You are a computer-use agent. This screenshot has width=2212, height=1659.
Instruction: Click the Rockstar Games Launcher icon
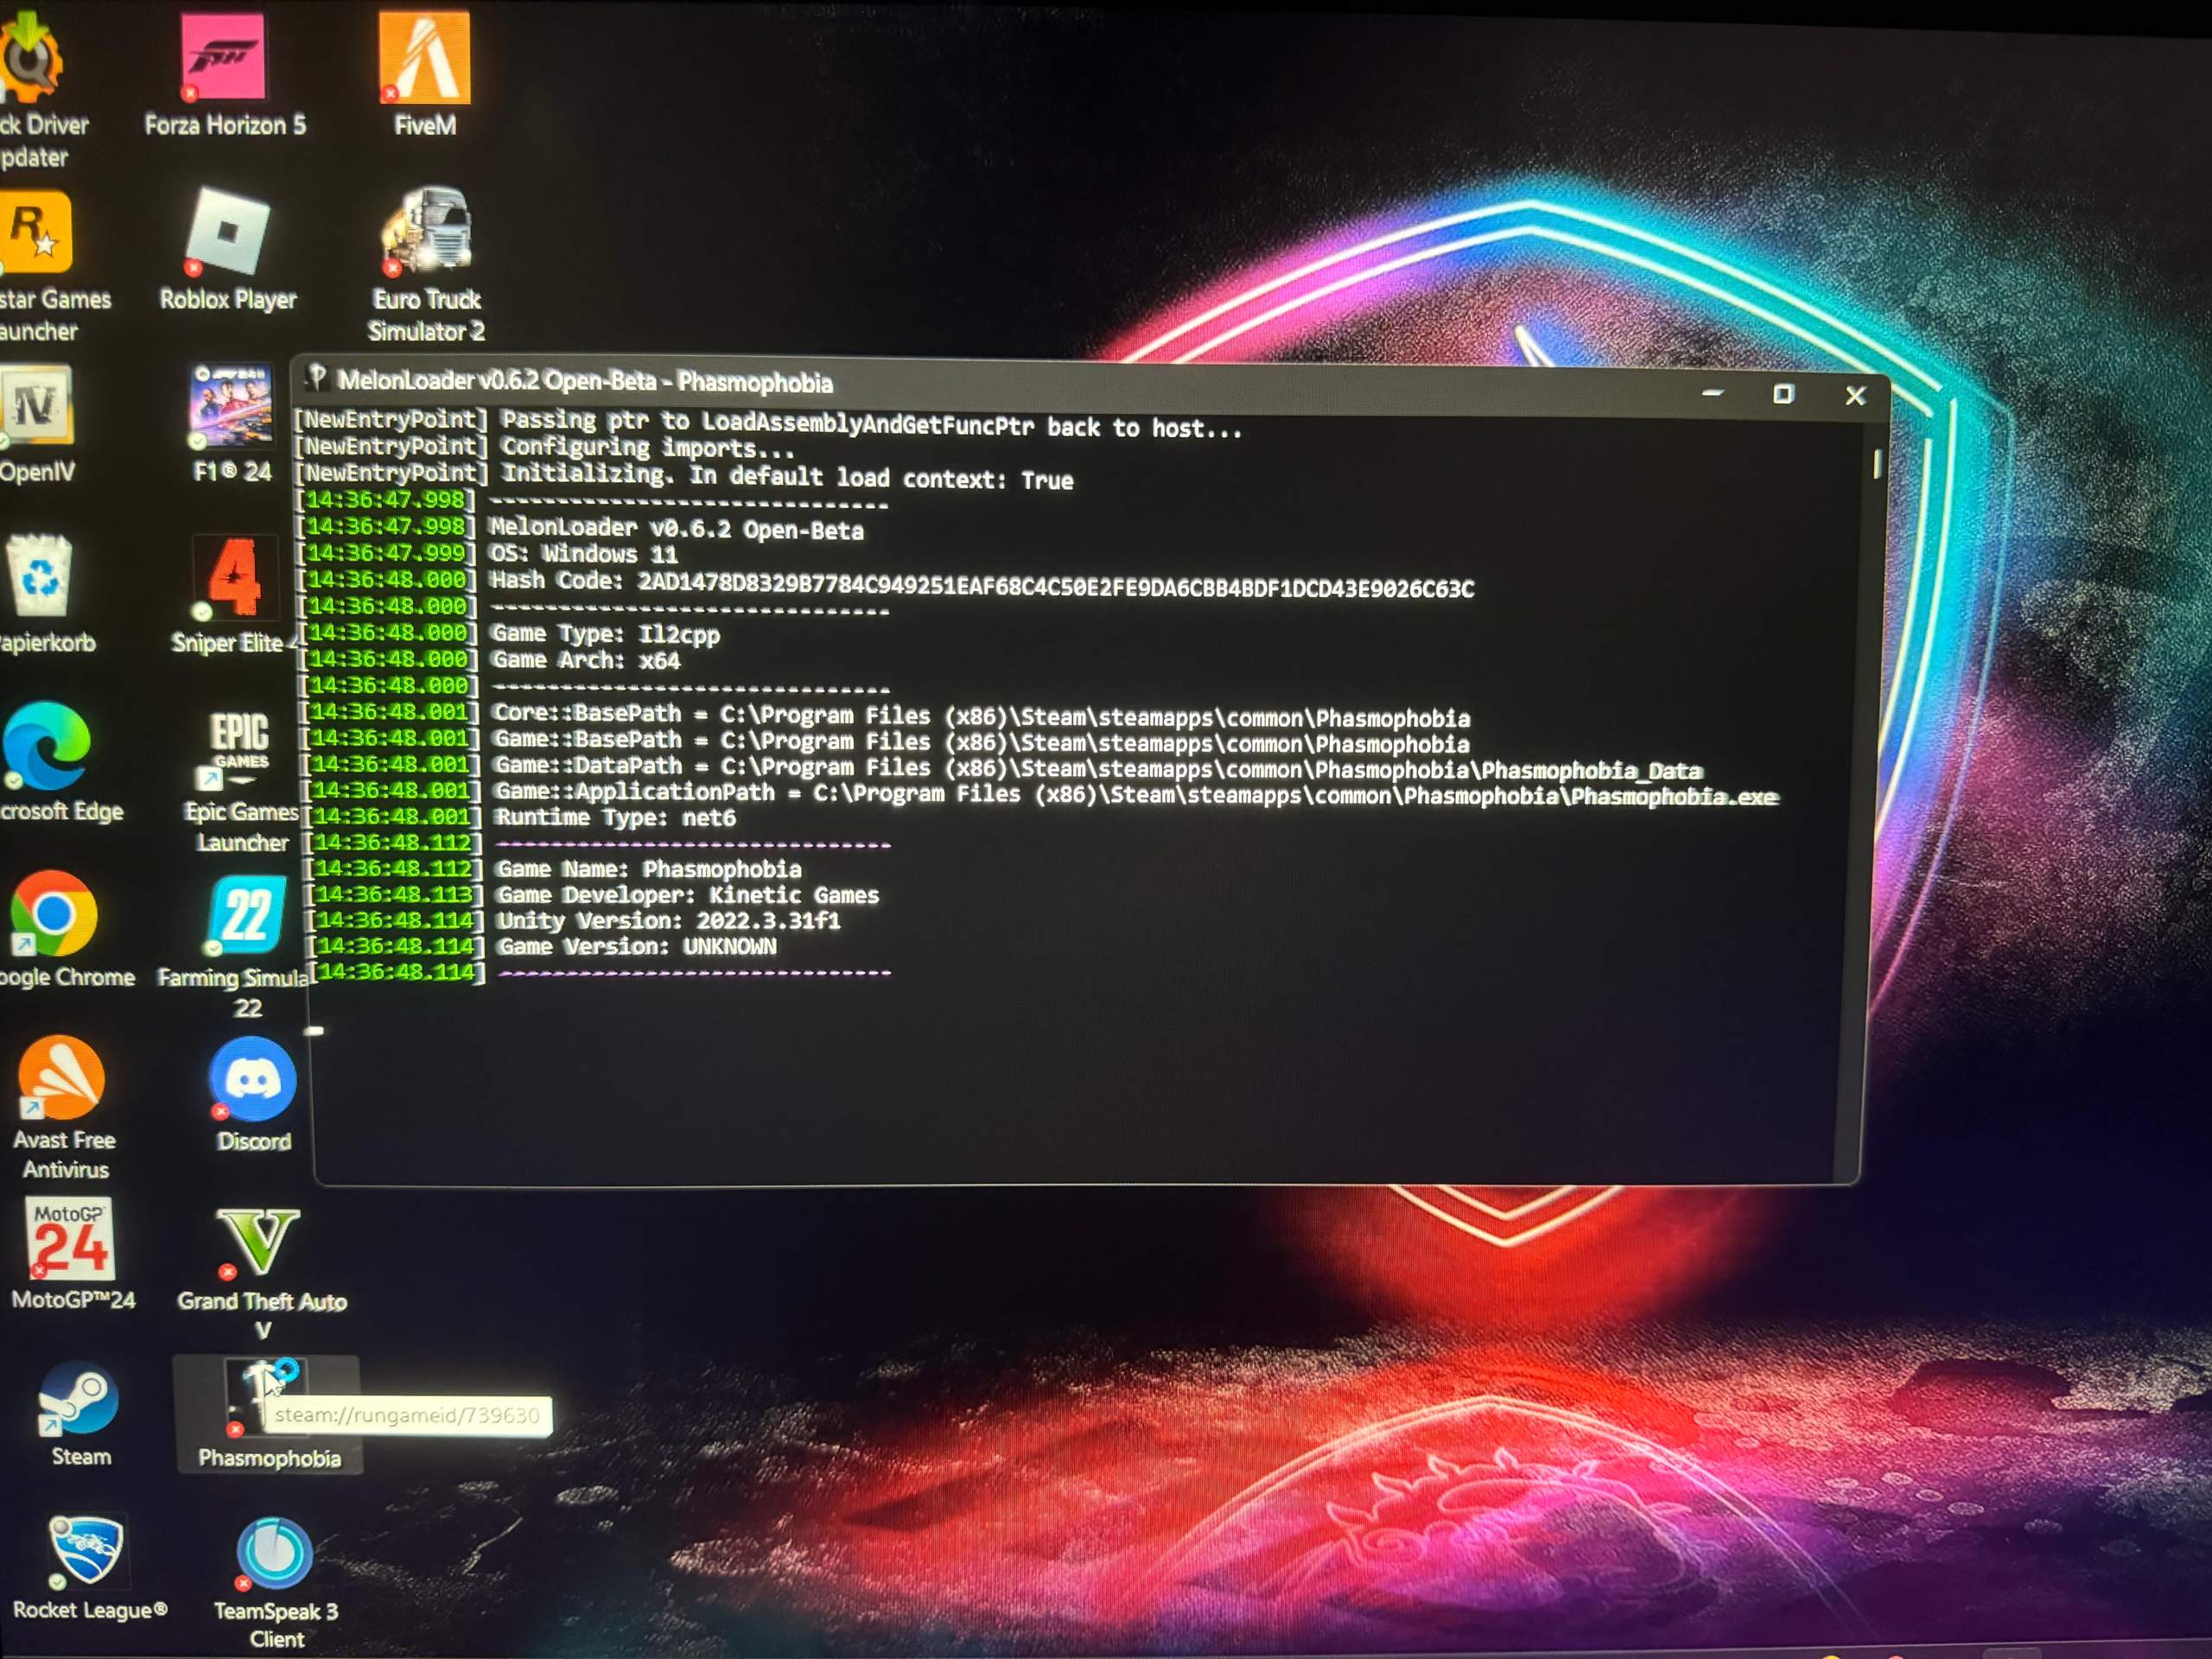click(40, 266)
